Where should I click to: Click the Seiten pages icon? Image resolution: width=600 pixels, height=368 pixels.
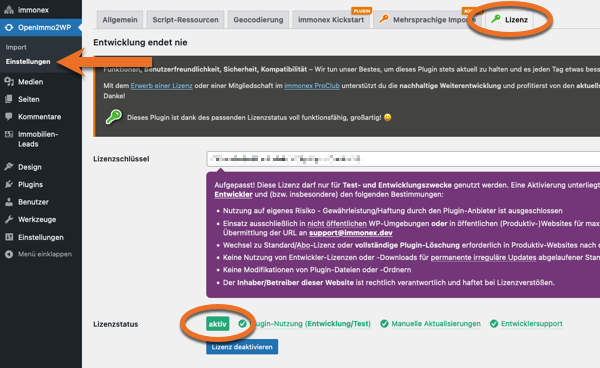[9, 99]
